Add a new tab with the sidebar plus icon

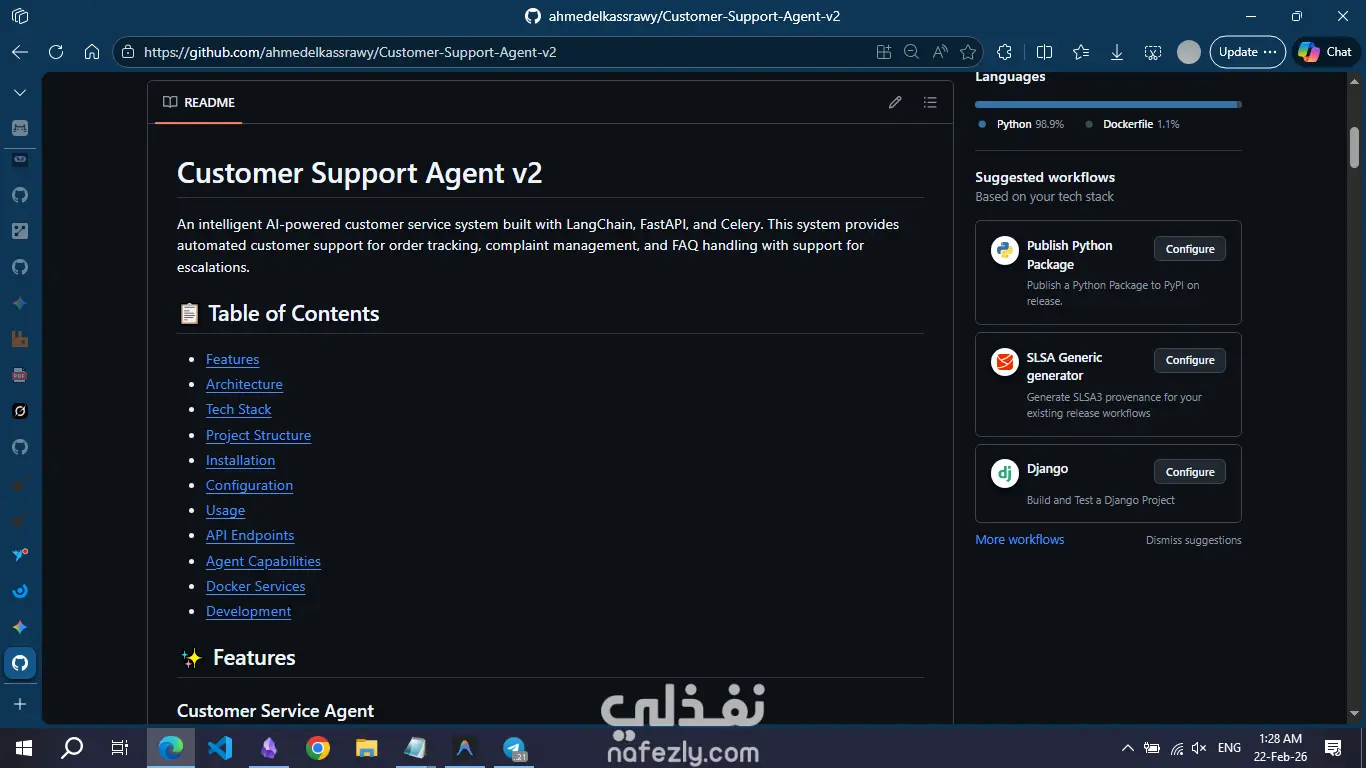coord(20,705)
